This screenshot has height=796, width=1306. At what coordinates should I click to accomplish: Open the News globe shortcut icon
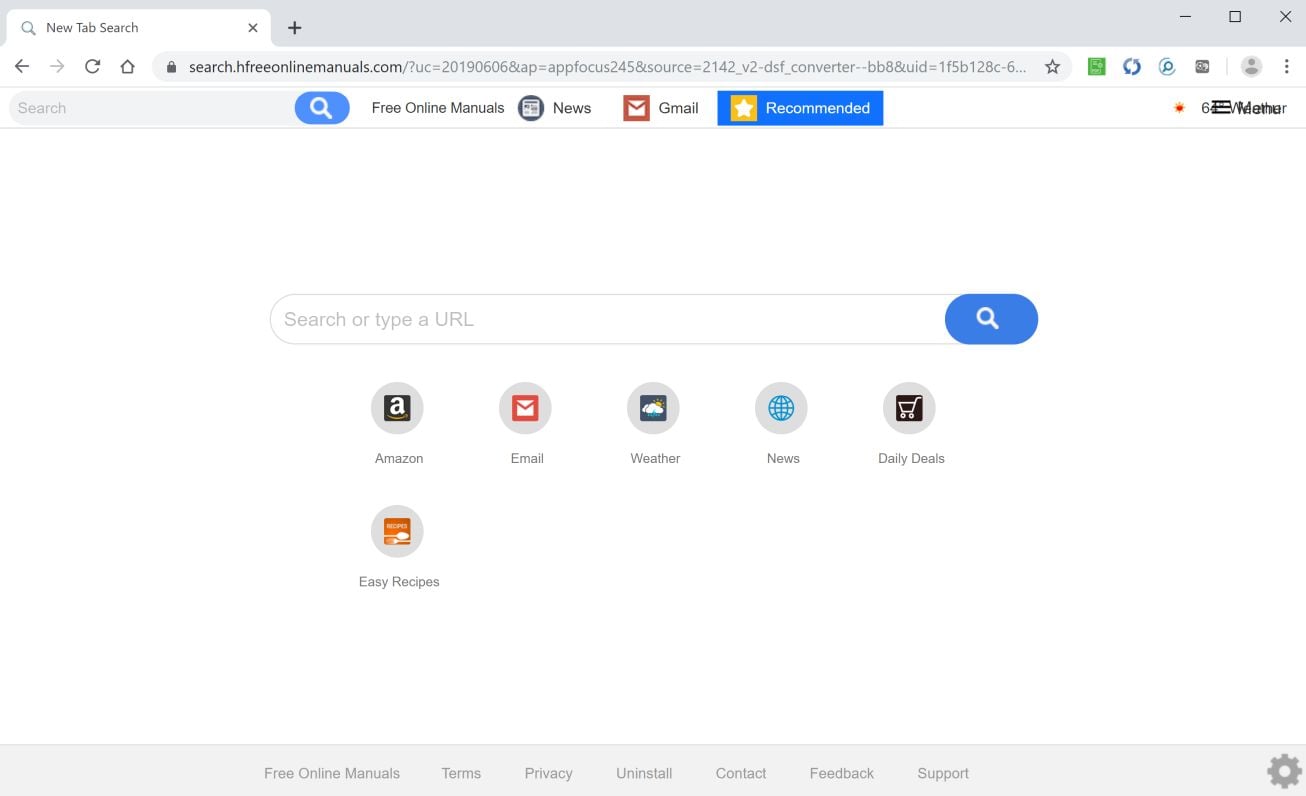781,408
